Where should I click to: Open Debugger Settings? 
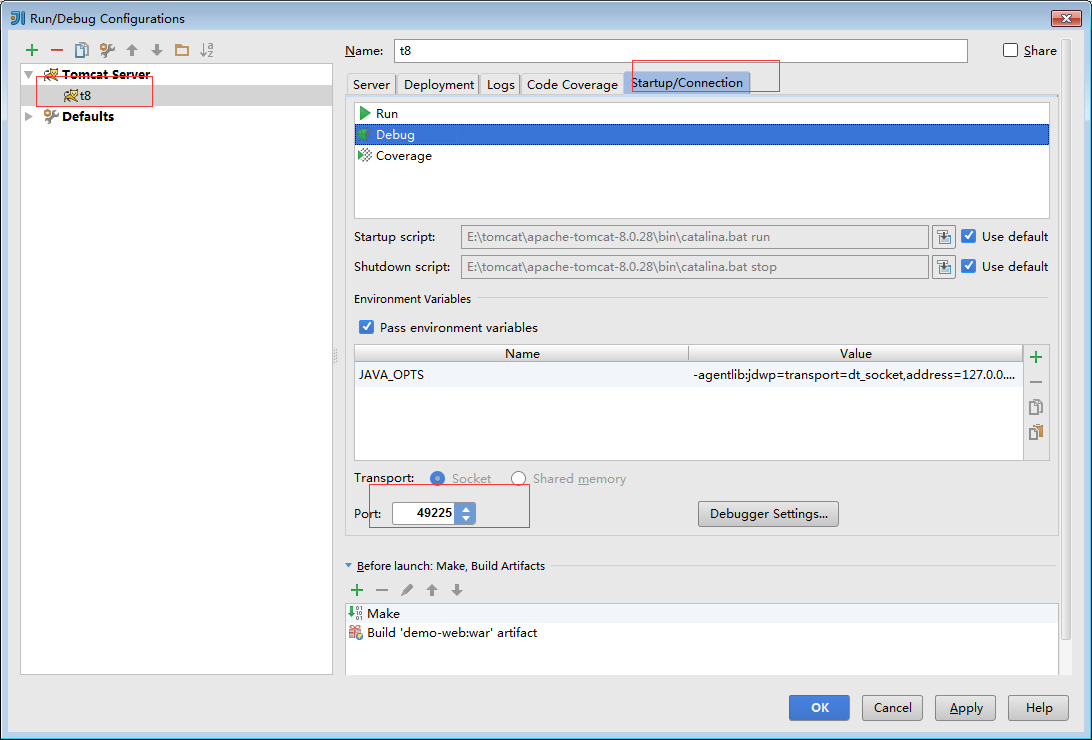[768, 514]
